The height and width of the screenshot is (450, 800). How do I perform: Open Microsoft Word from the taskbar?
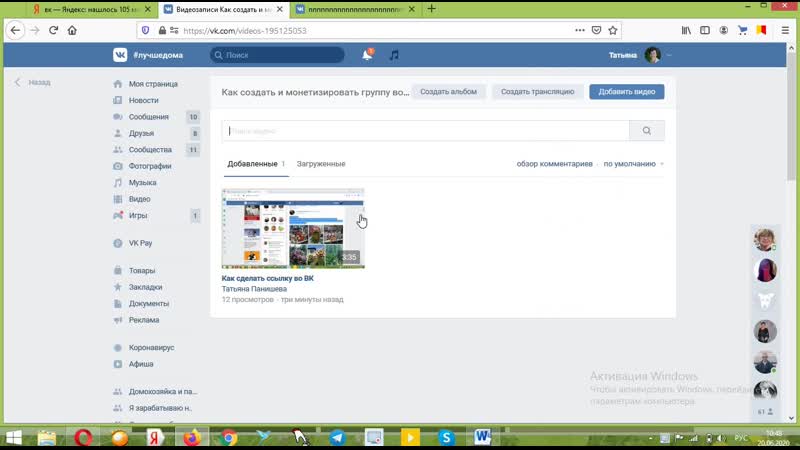[482, 438]
